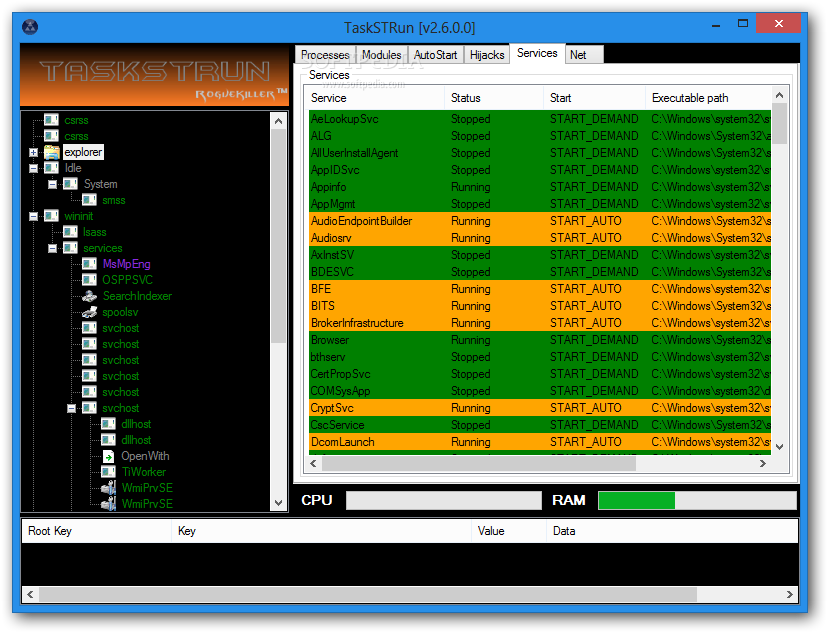This screenshot has height=633, width=828.
Task: Collapse the expanded svchost node
Action: (x=71, y=408)
